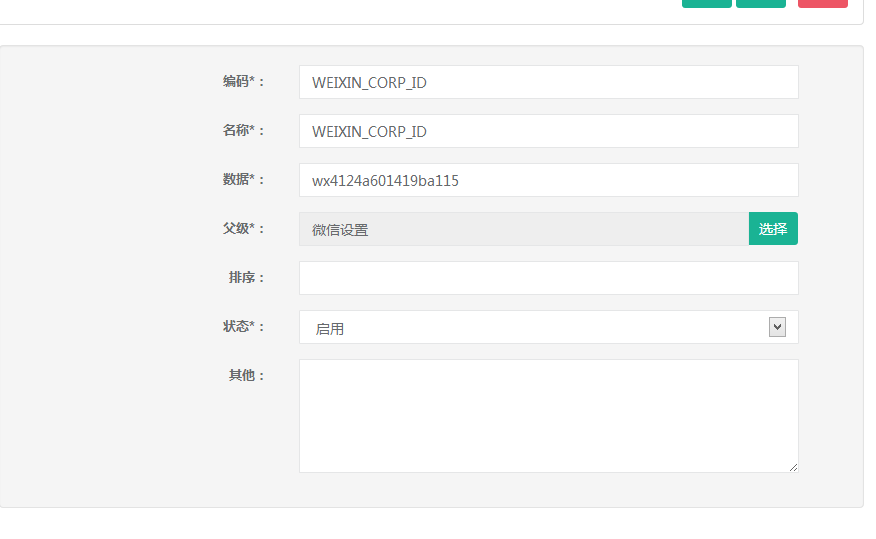Click the second green button at top
The height and width of the screenshot is (539, 876).
point(760,3)
